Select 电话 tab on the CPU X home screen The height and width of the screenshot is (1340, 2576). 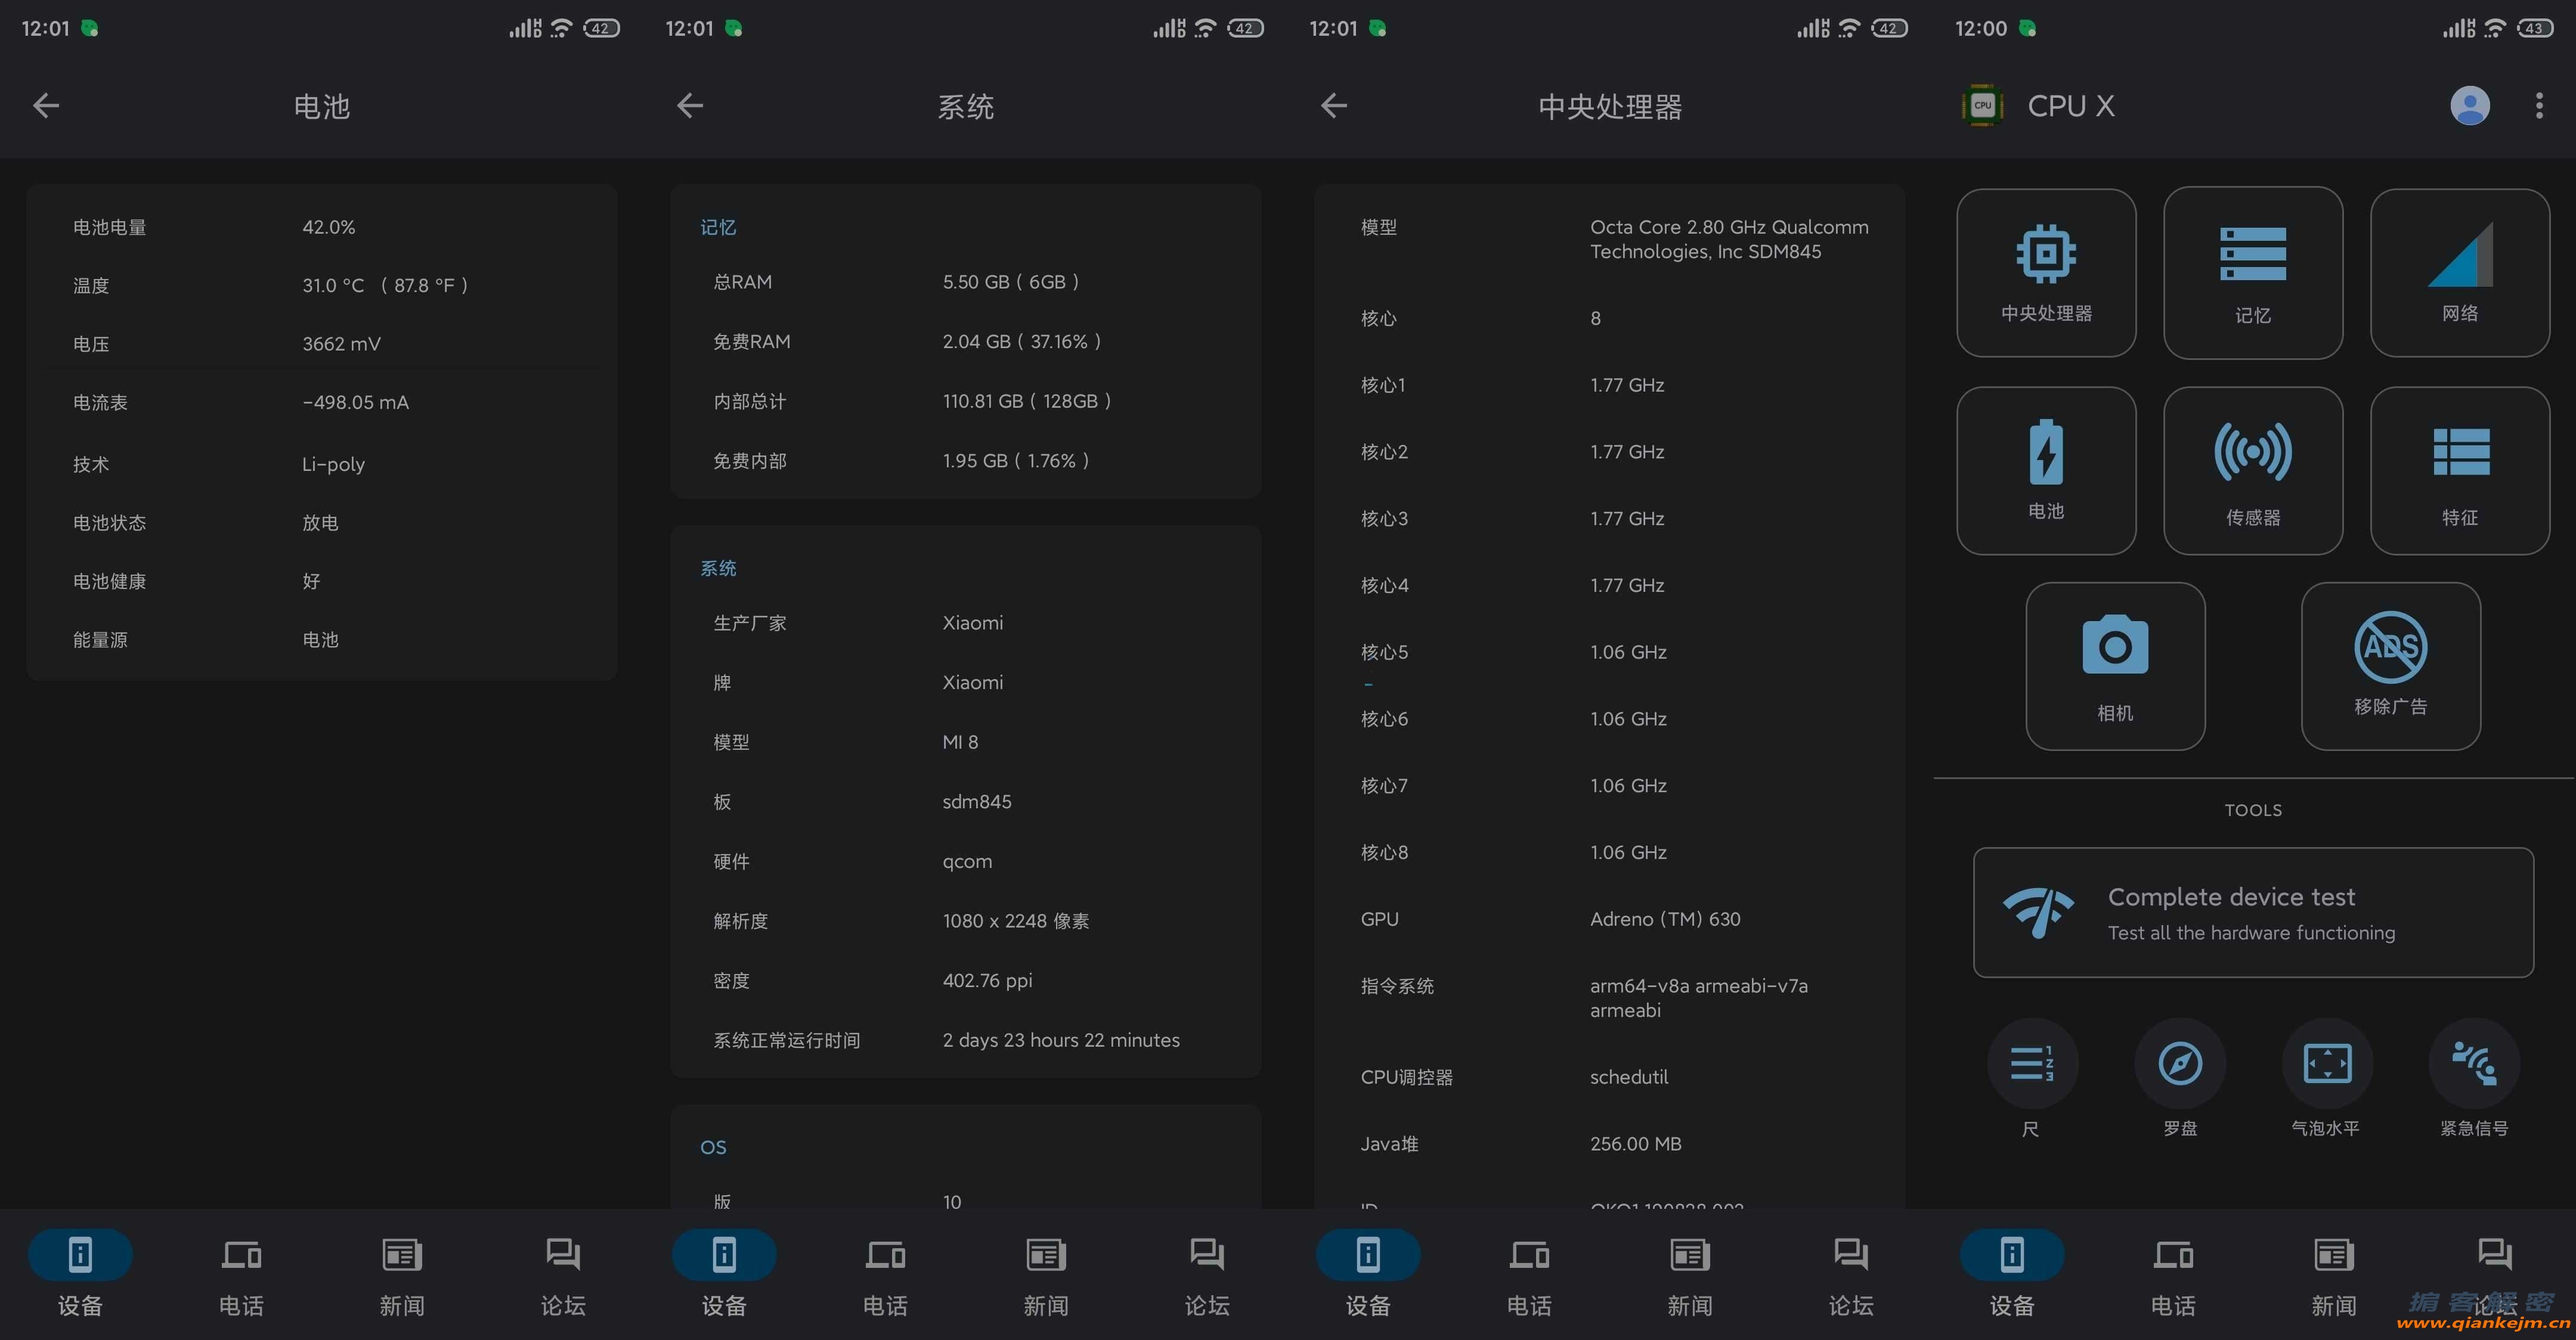click(2173, 1276)
